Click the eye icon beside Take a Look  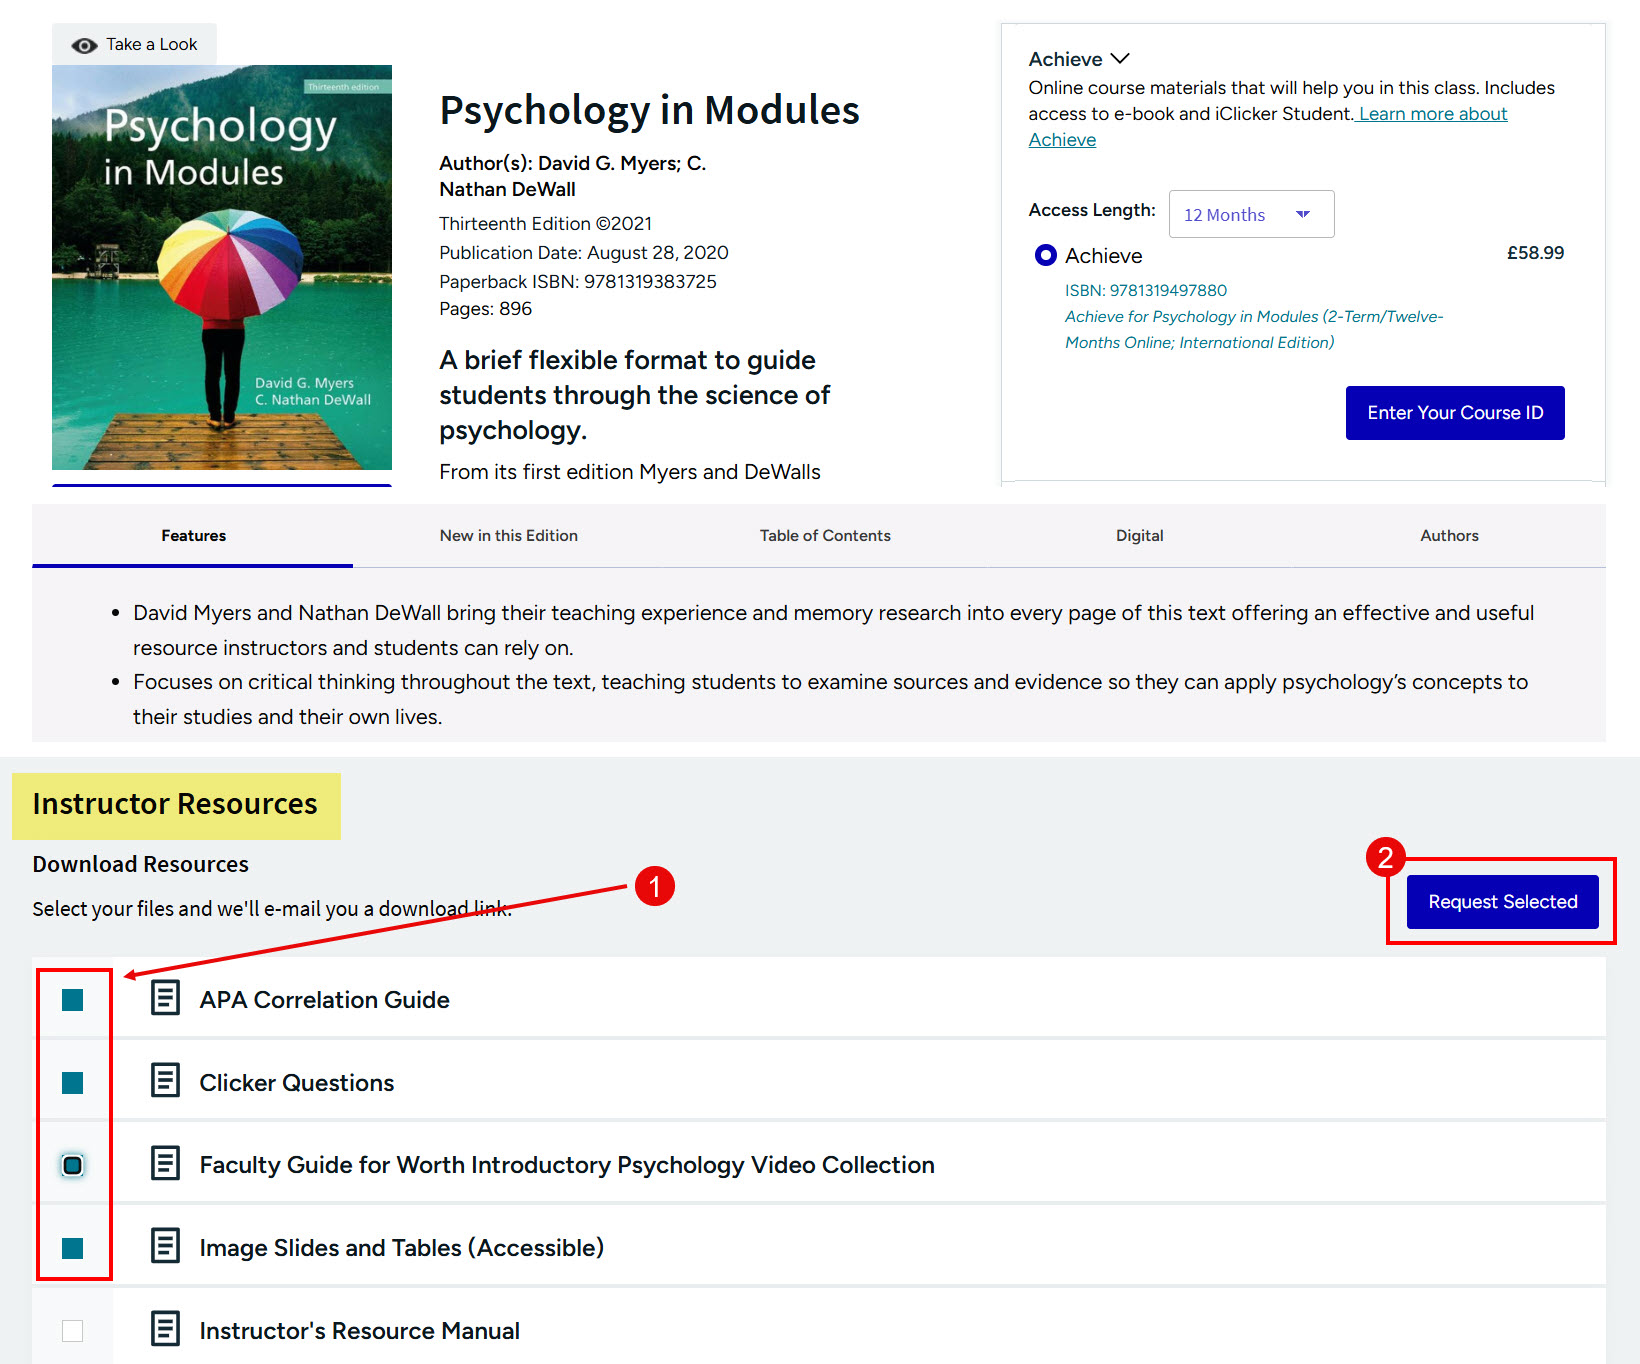tap(84, 45)
